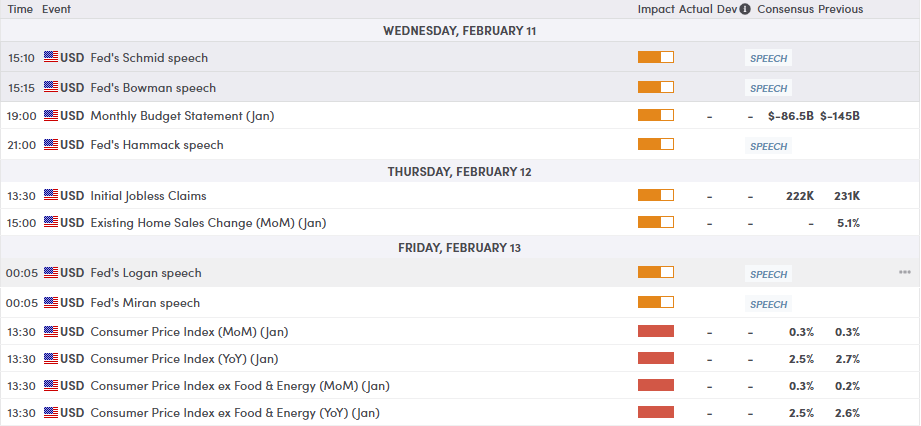Select the flag icon on the Monthly Budget Statement row
The height and width of the screenshot is (426, 921).
(51, 115)
